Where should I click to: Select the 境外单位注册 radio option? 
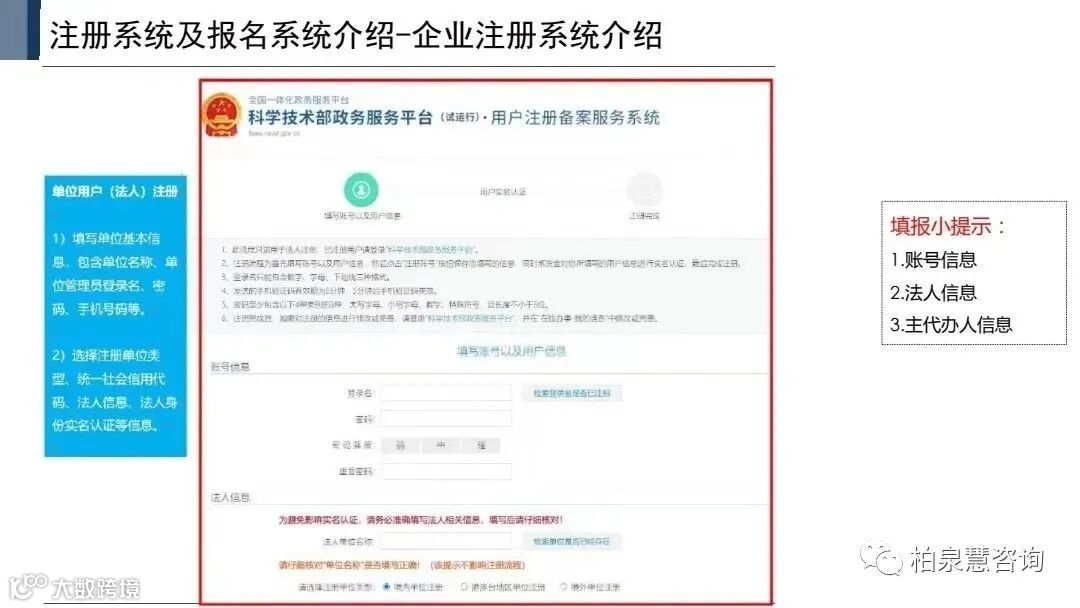tap(563, 587)
